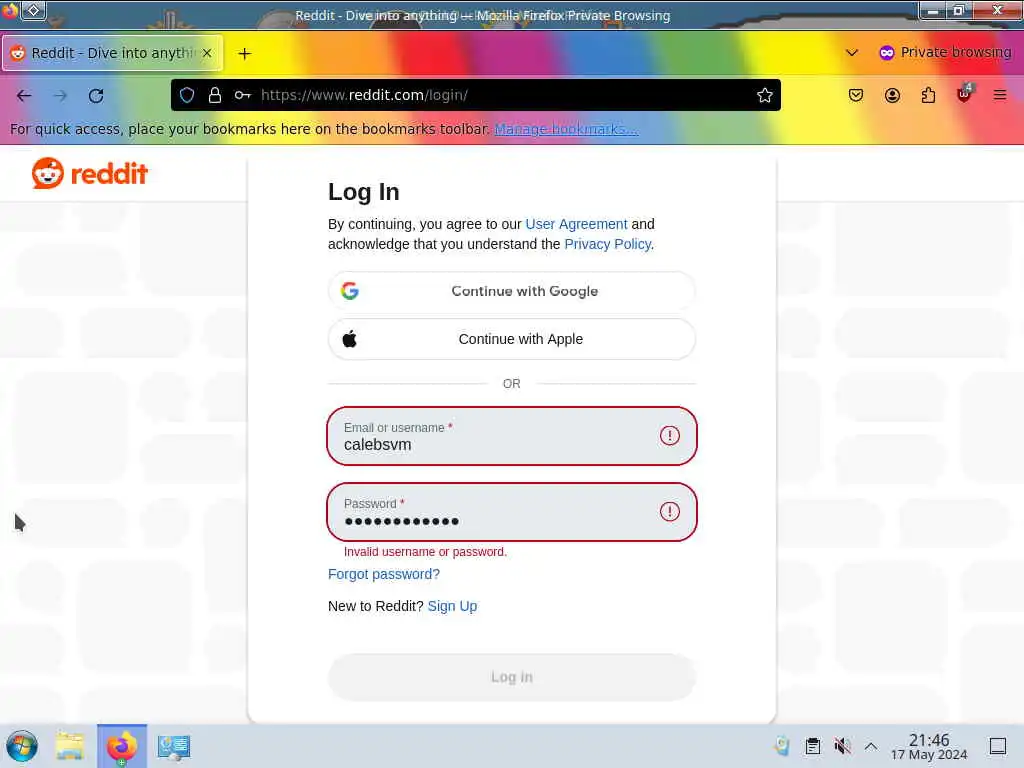This screenshot has height=768, width=1024.
Task: Open the User Agreement link
Action: click(x=576, y=224)
